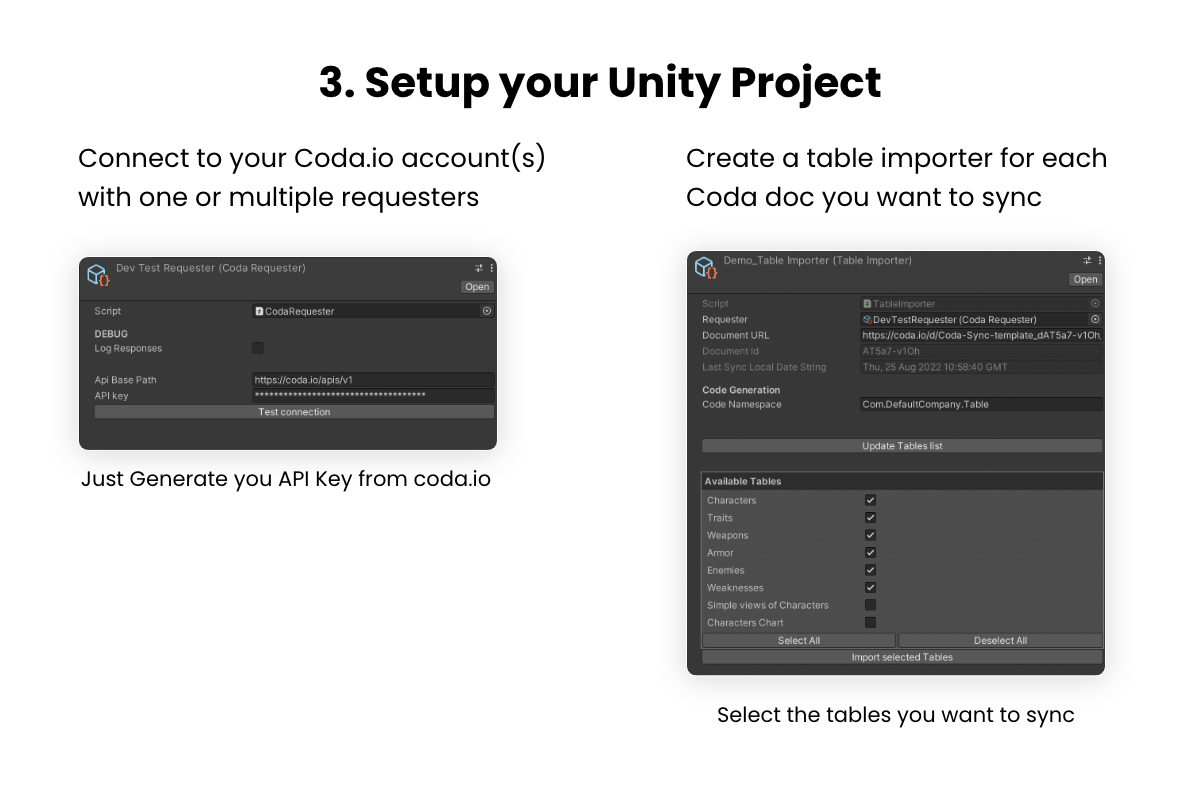Click the object picker next to CodaRequester script
The height and width of the screenshot is (800, 1200).
487,311
